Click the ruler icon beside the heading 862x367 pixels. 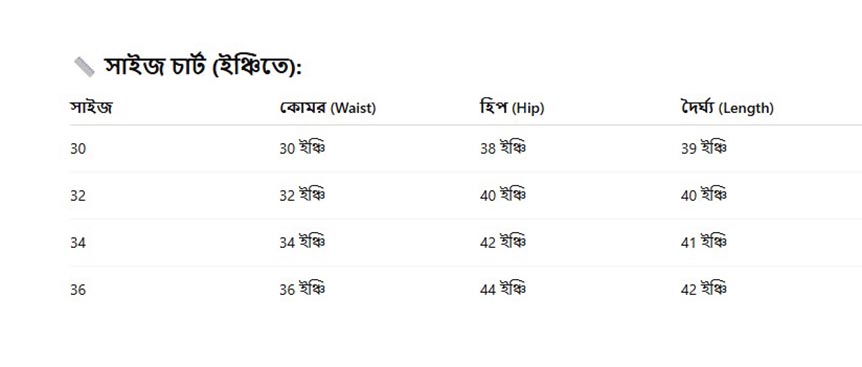(84, 67)
